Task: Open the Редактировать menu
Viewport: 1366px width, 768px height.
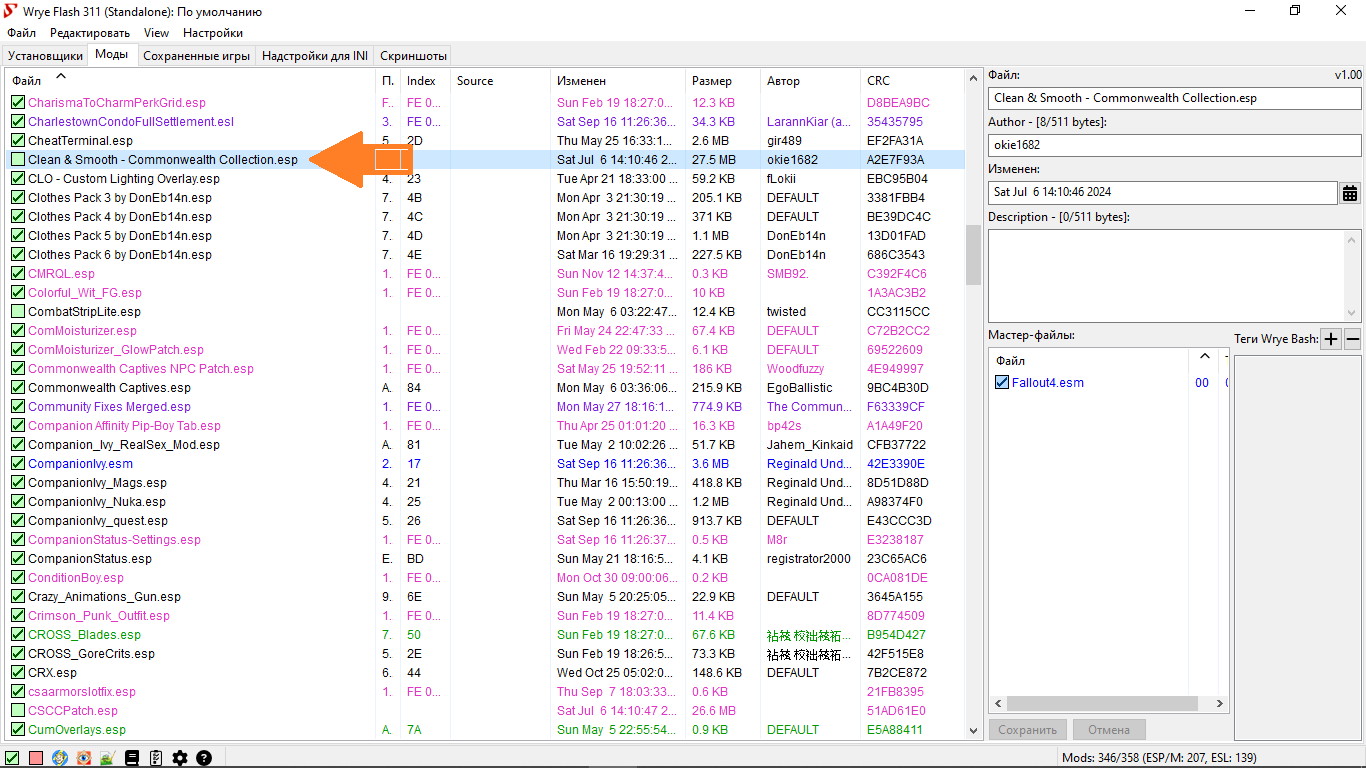Action: (x=90, y=33)
